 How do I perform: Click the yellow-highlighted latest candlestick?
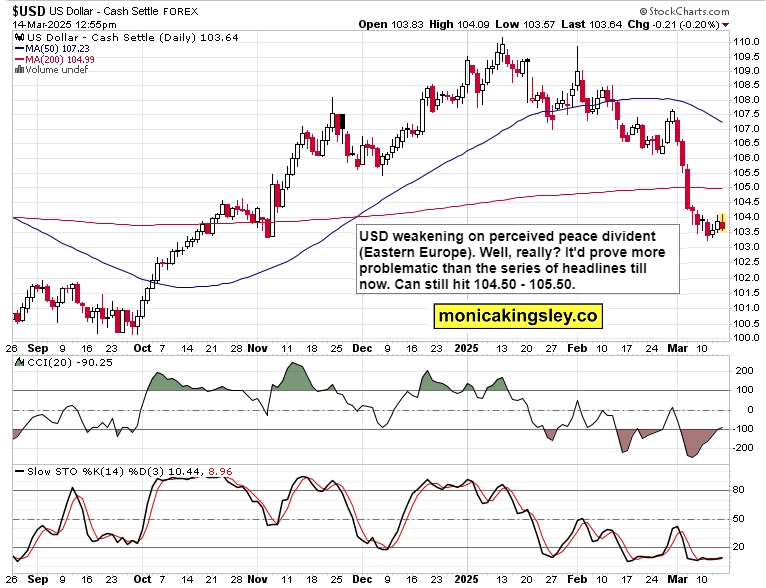tap(723, 222)
